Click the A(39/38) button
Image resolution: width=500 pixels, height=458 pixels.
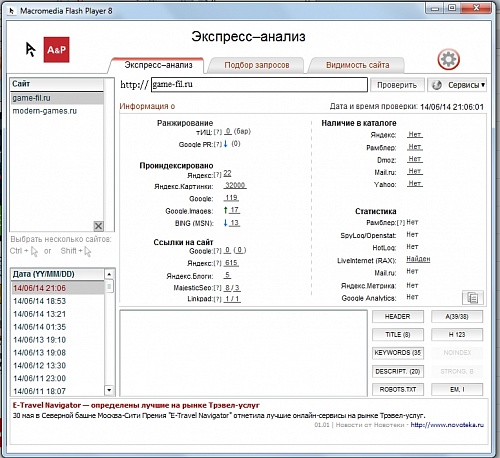pyautogui.click(x=457, y=317)
